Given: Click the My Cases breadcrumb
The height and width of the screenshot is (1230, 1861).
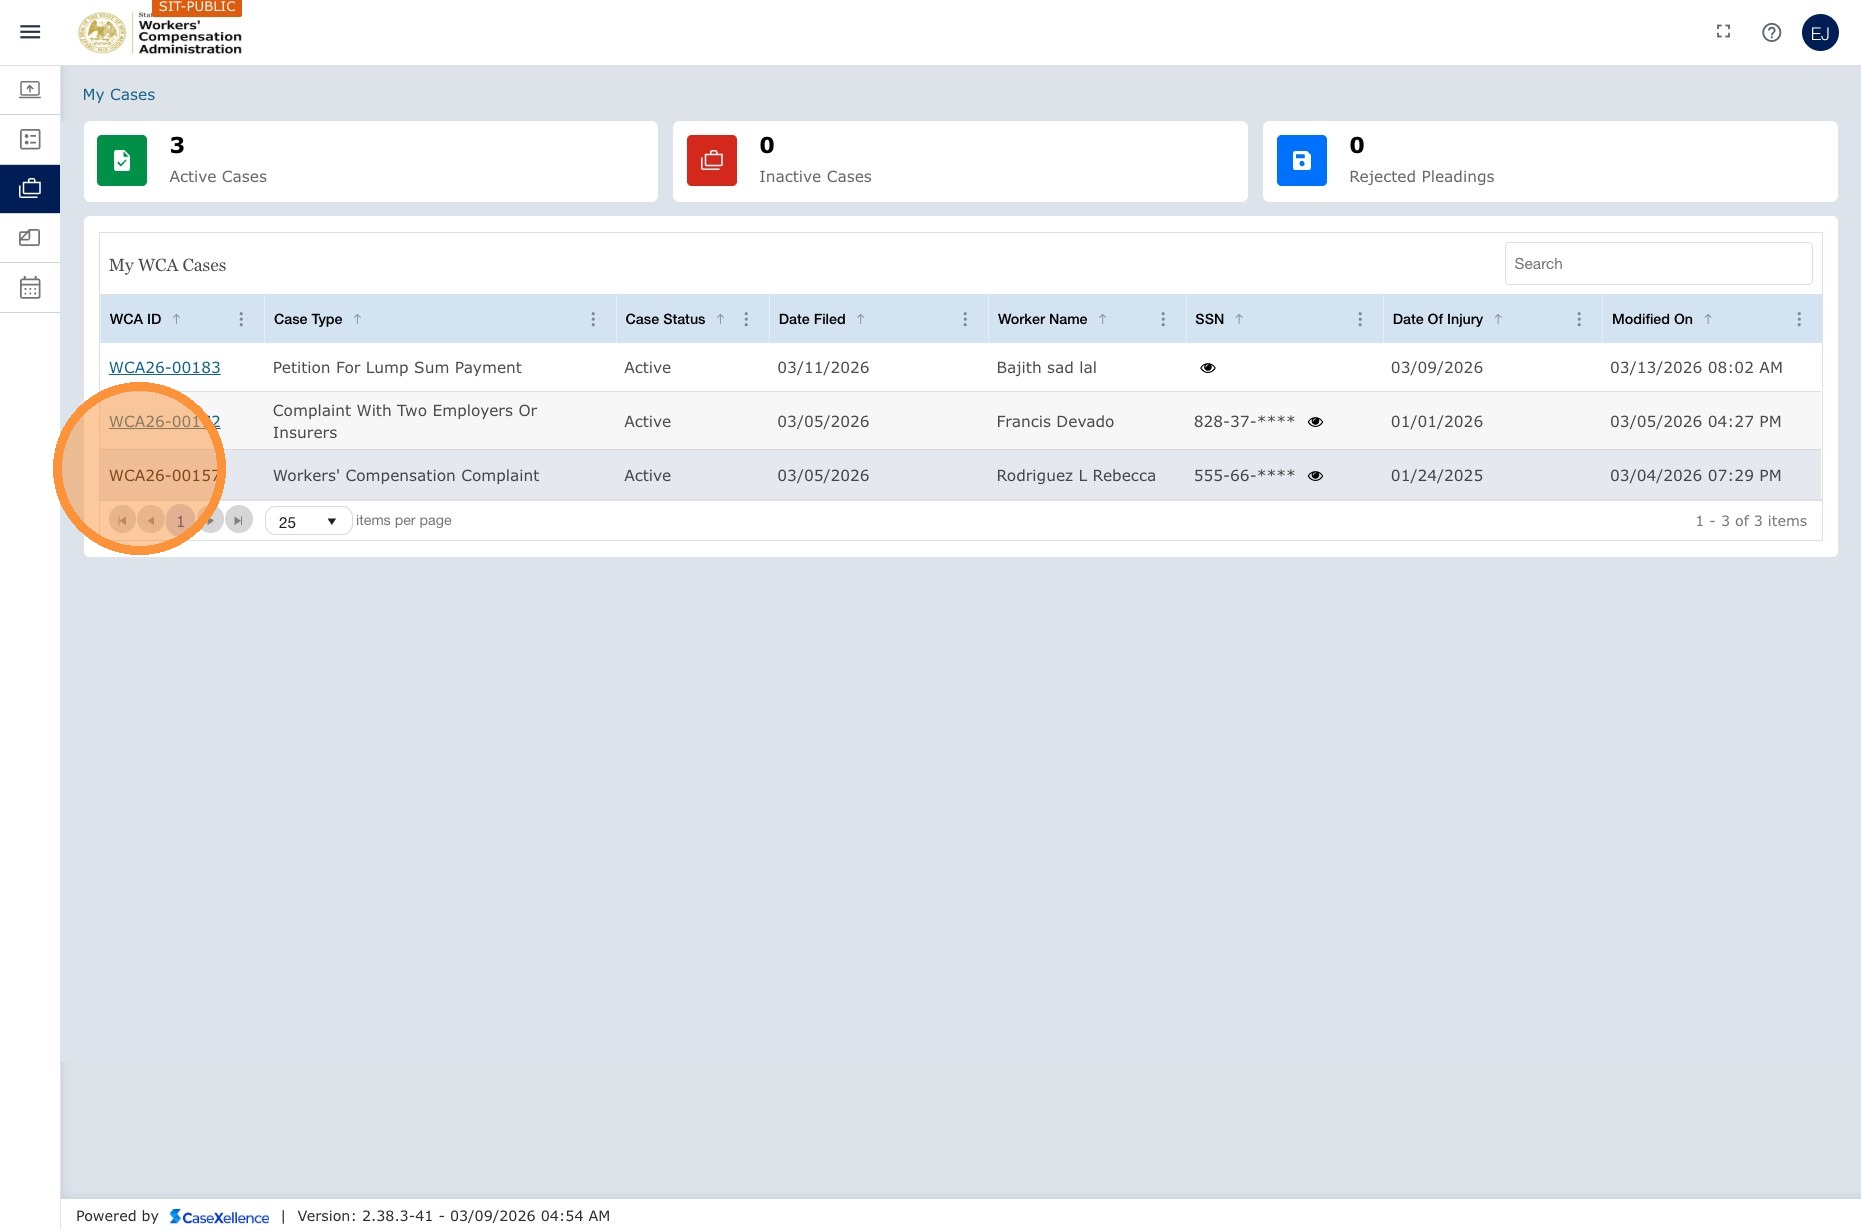Looking at the screenshot, I should point(119,94).
